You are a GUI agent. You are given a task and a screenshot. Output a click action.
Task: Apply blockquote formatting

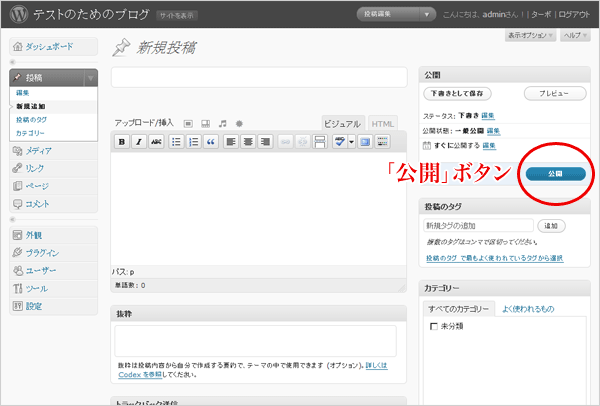pyautogui.click(x=210, y=142)
